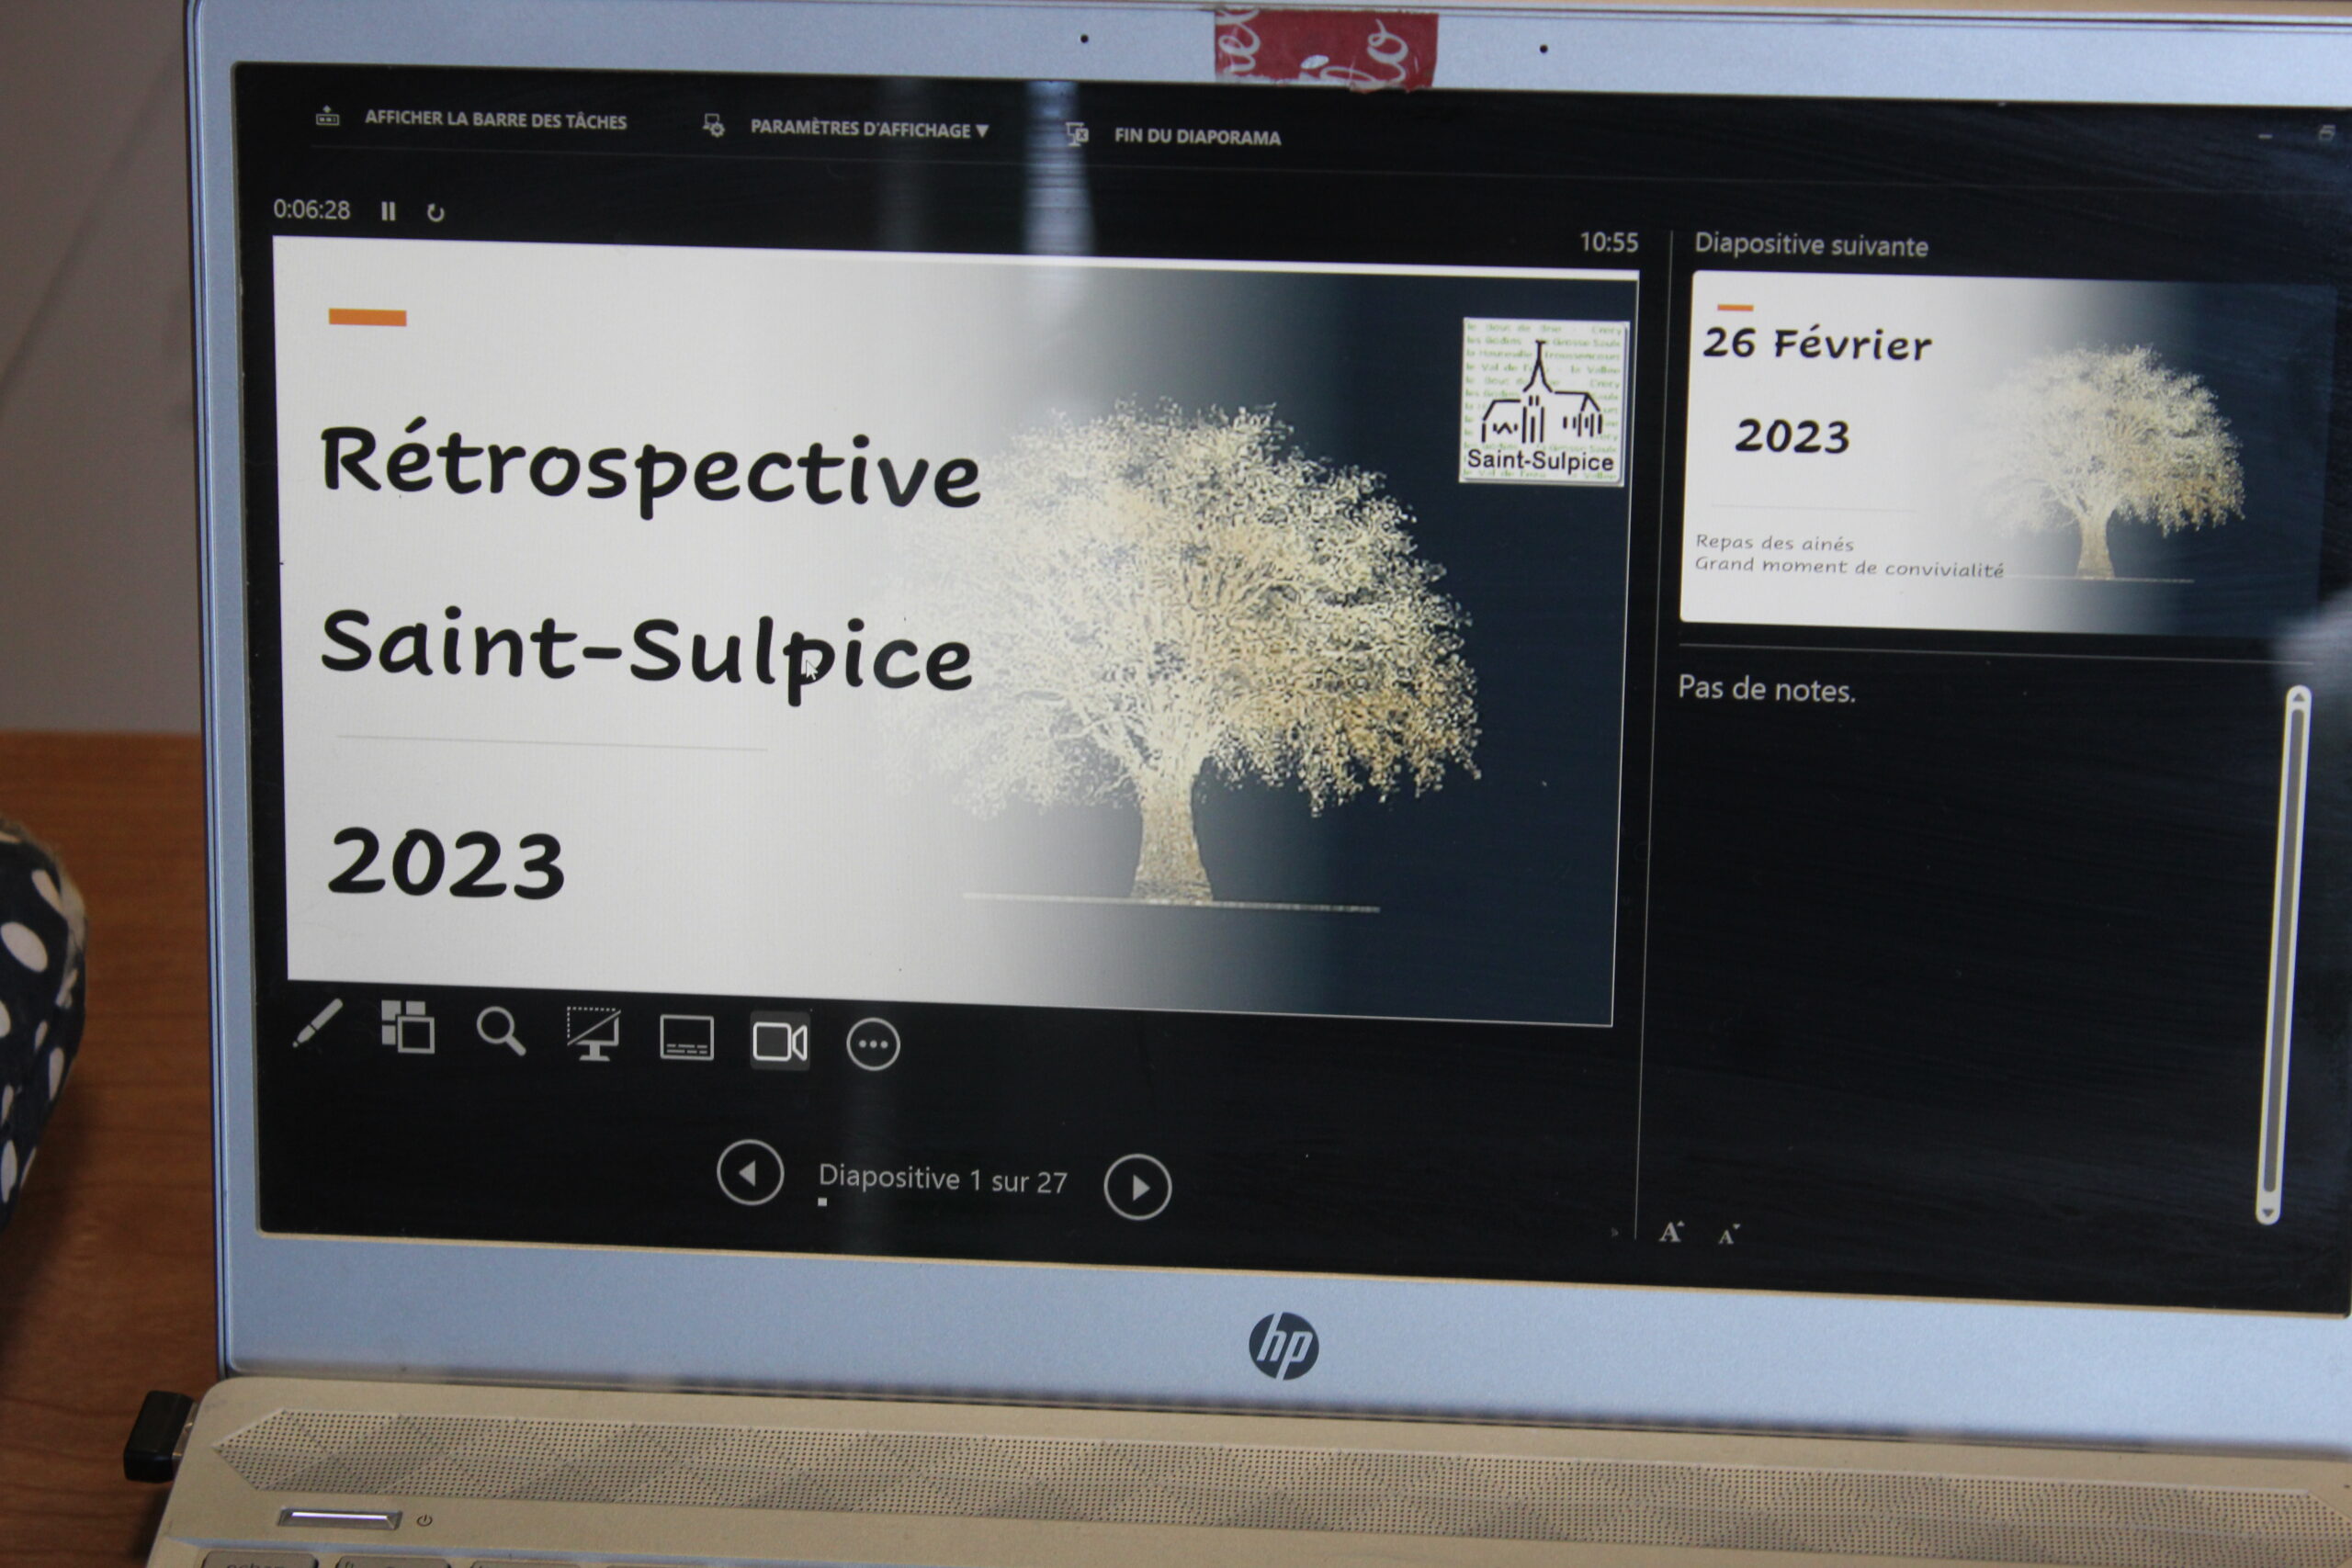Click the display settings gear-monitor icon

click(713, 125)
